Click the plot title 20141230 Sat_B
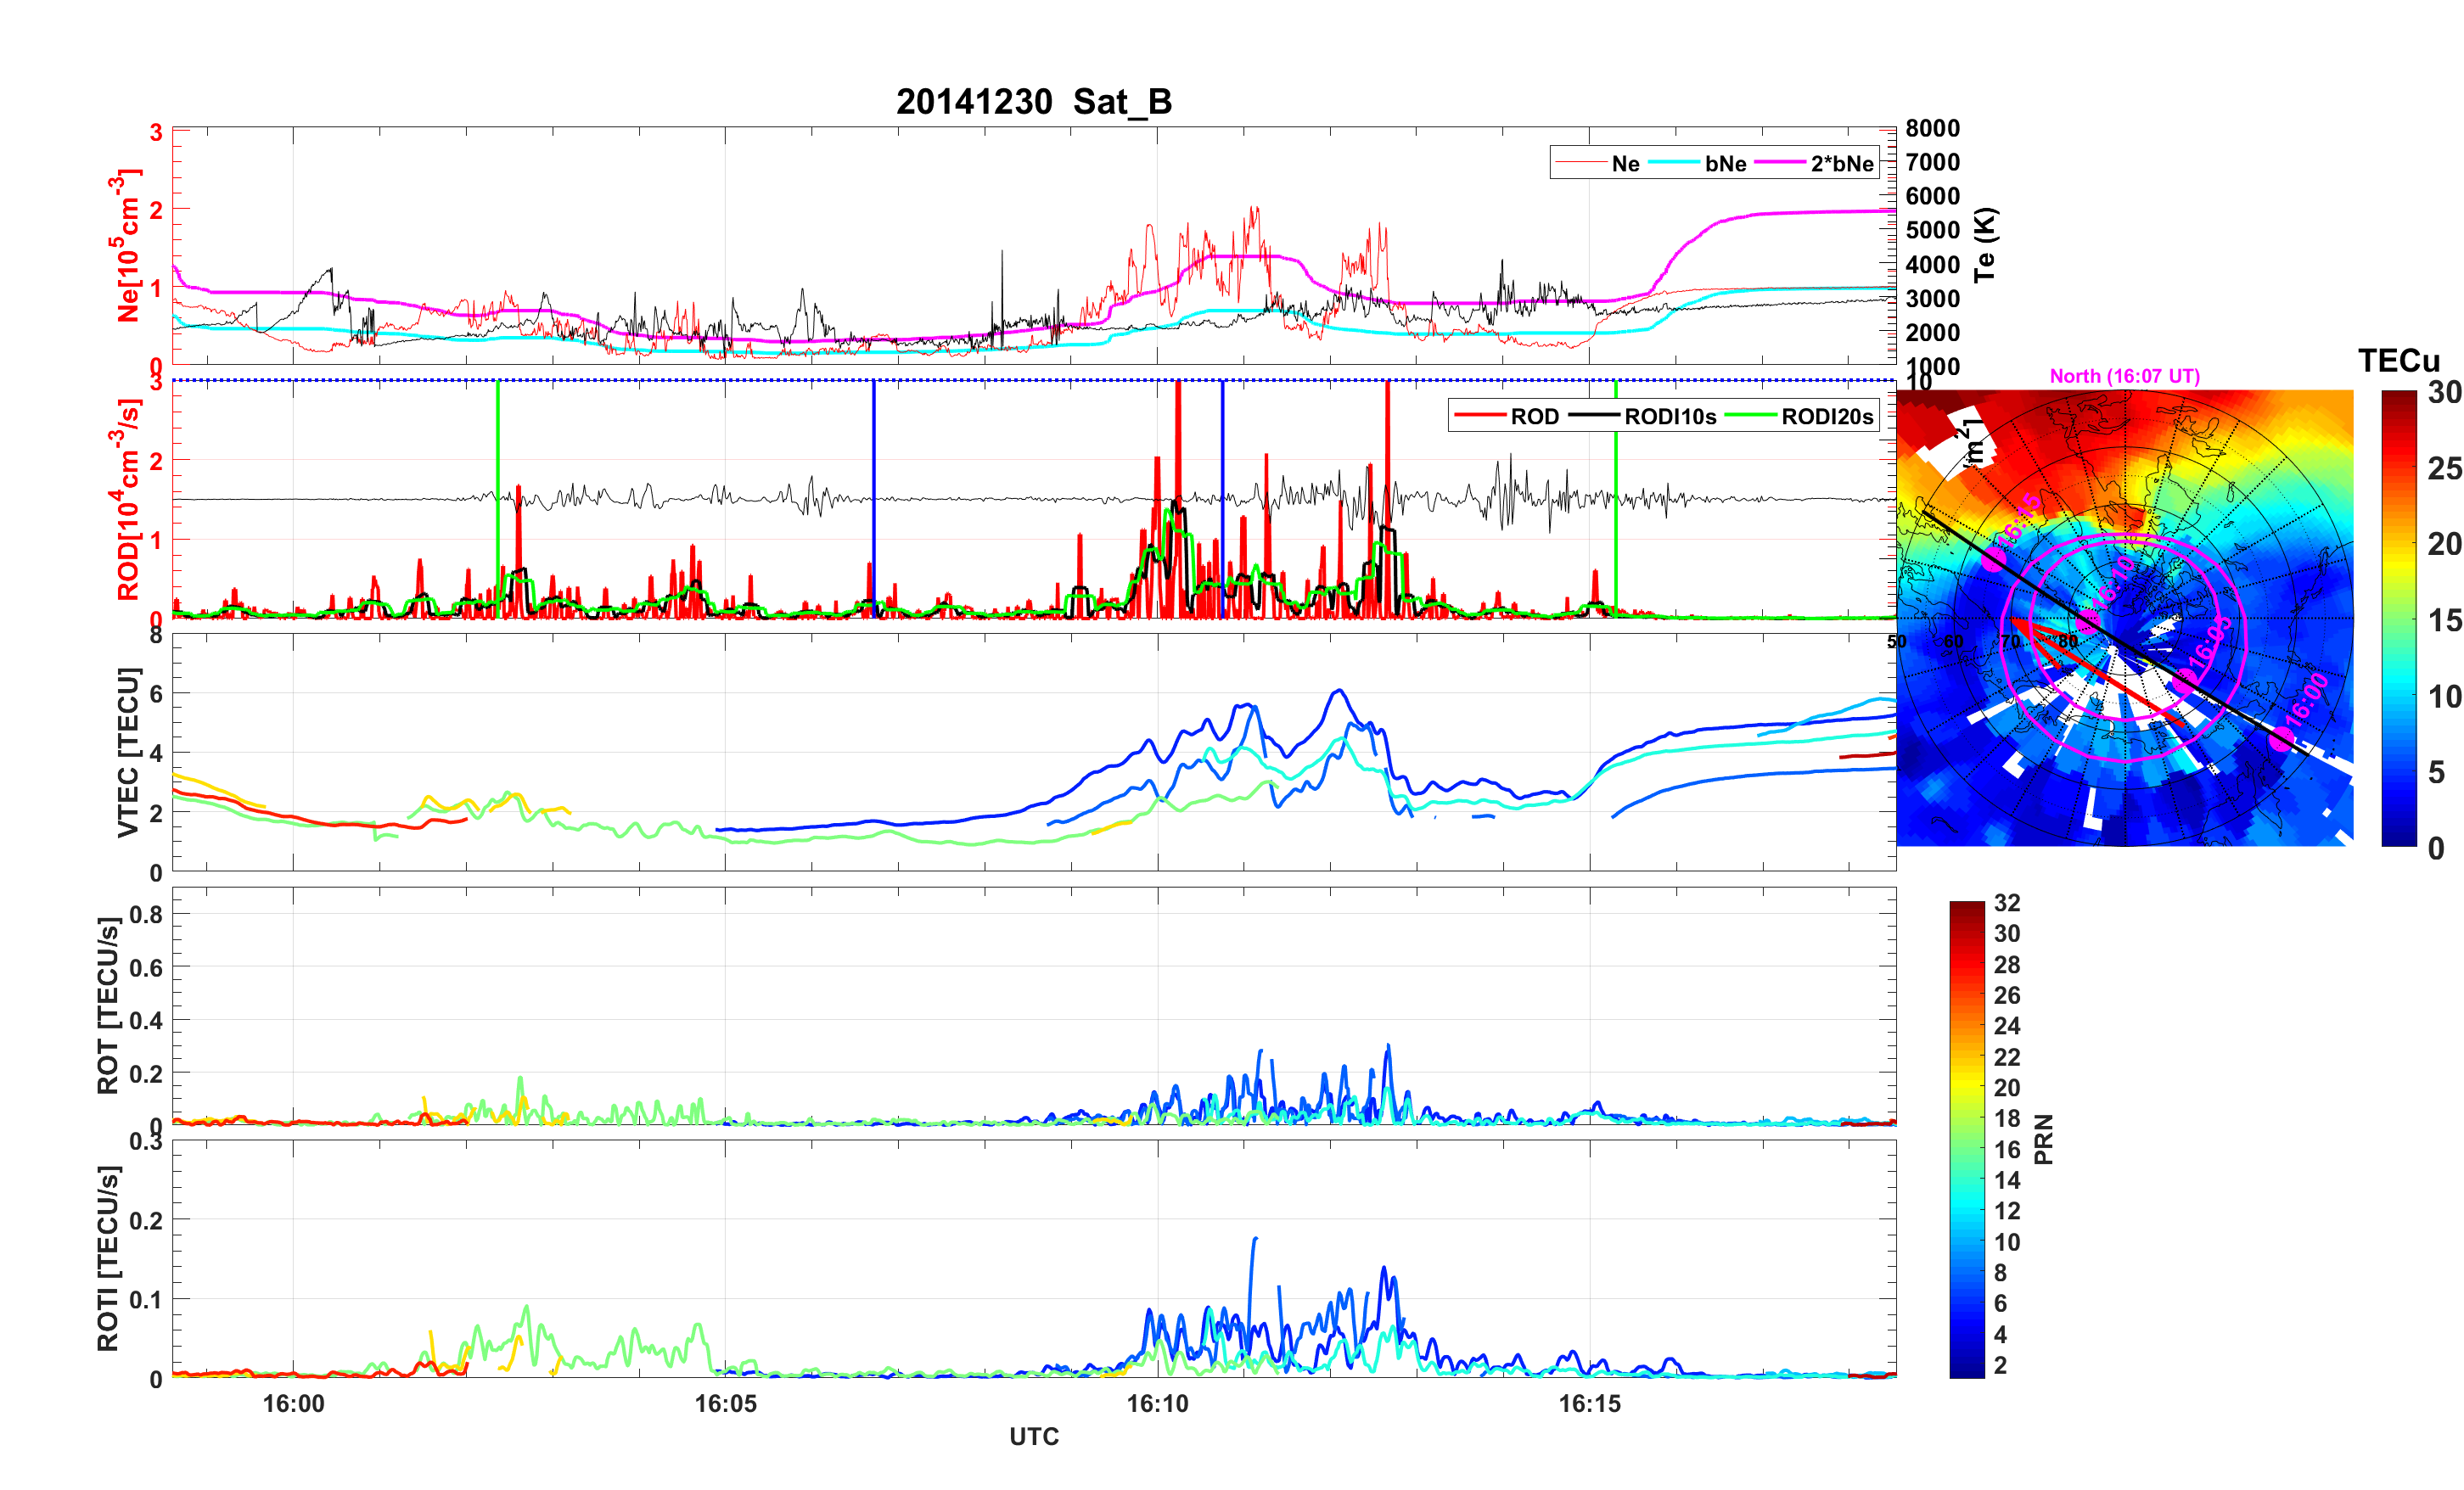The width and height of the screenshot is (2464, 1490). point(1033,102)
